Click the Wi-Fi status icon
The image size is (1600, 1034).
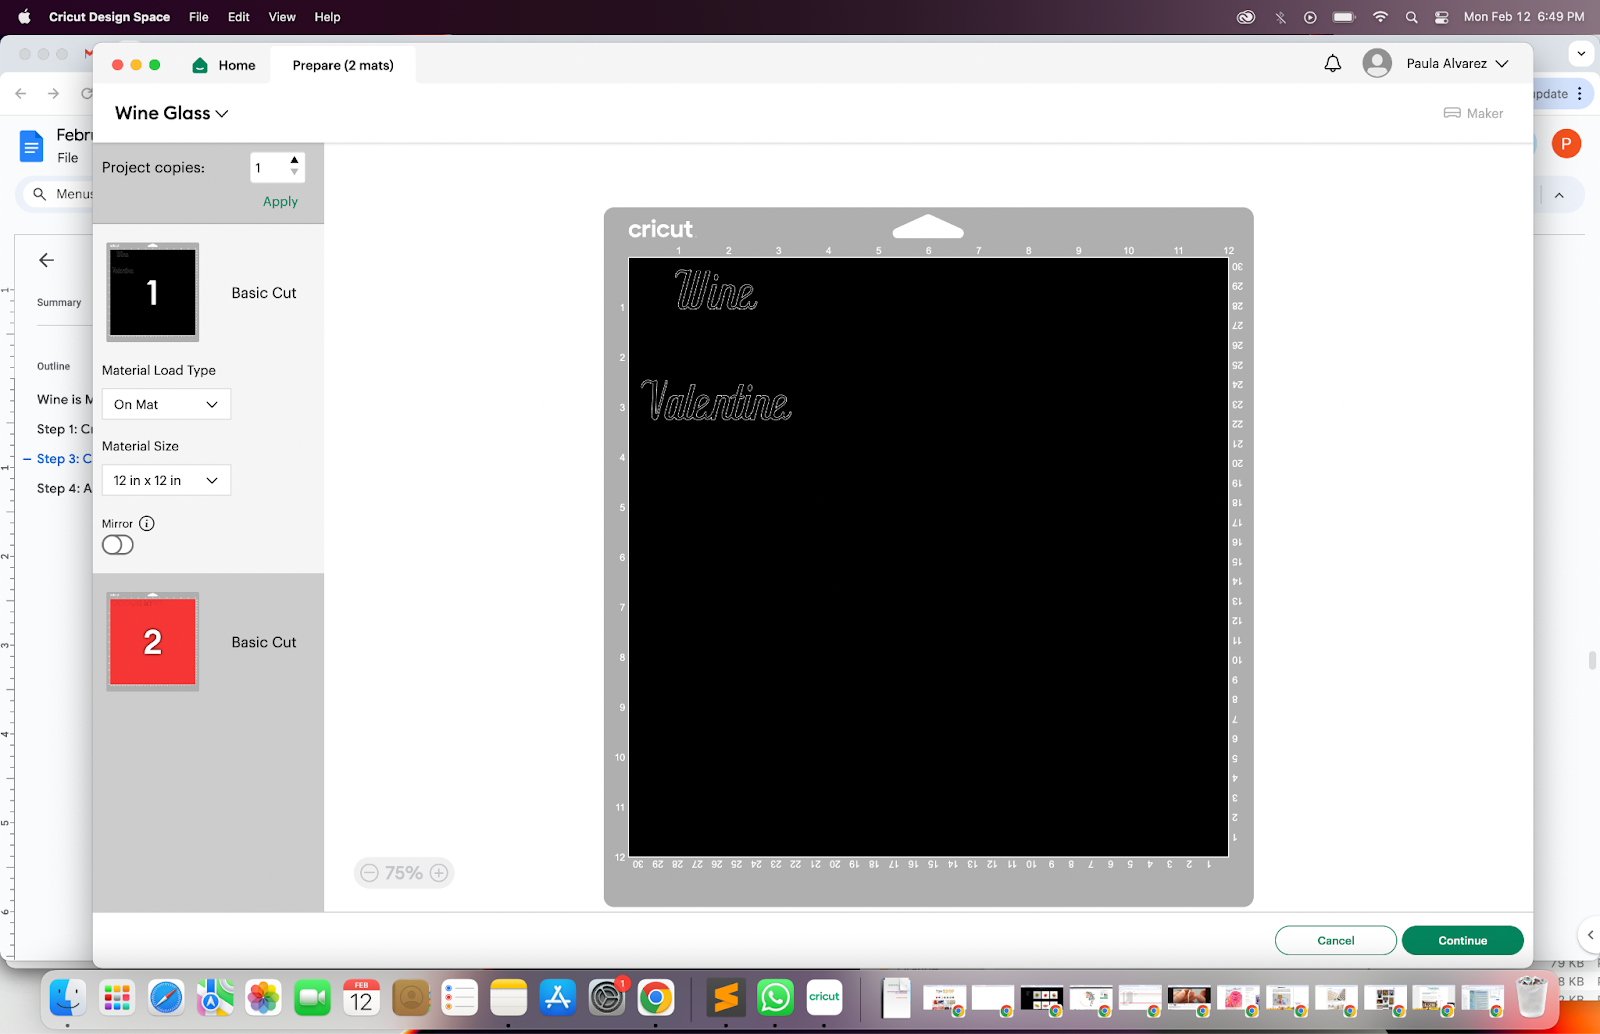tap(1380, 17)
